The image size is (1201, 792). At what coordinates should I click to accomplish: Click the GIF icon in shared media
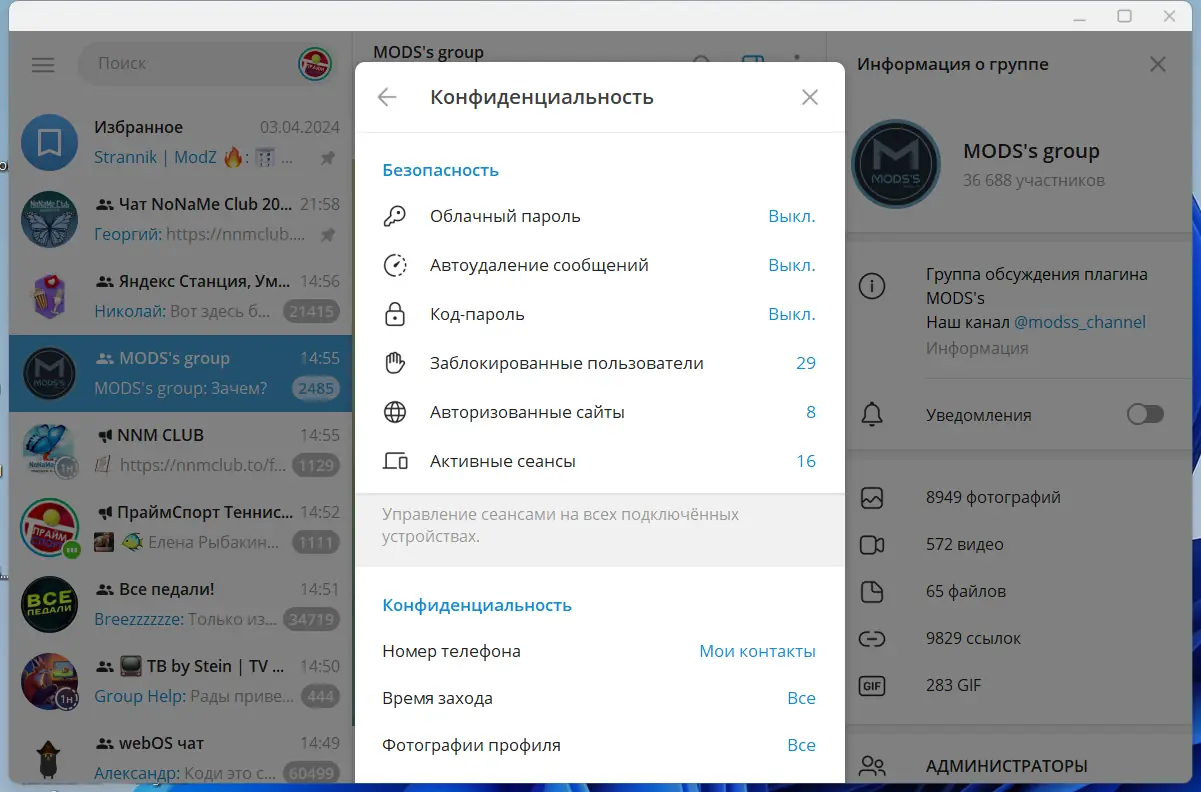(871, 685)
